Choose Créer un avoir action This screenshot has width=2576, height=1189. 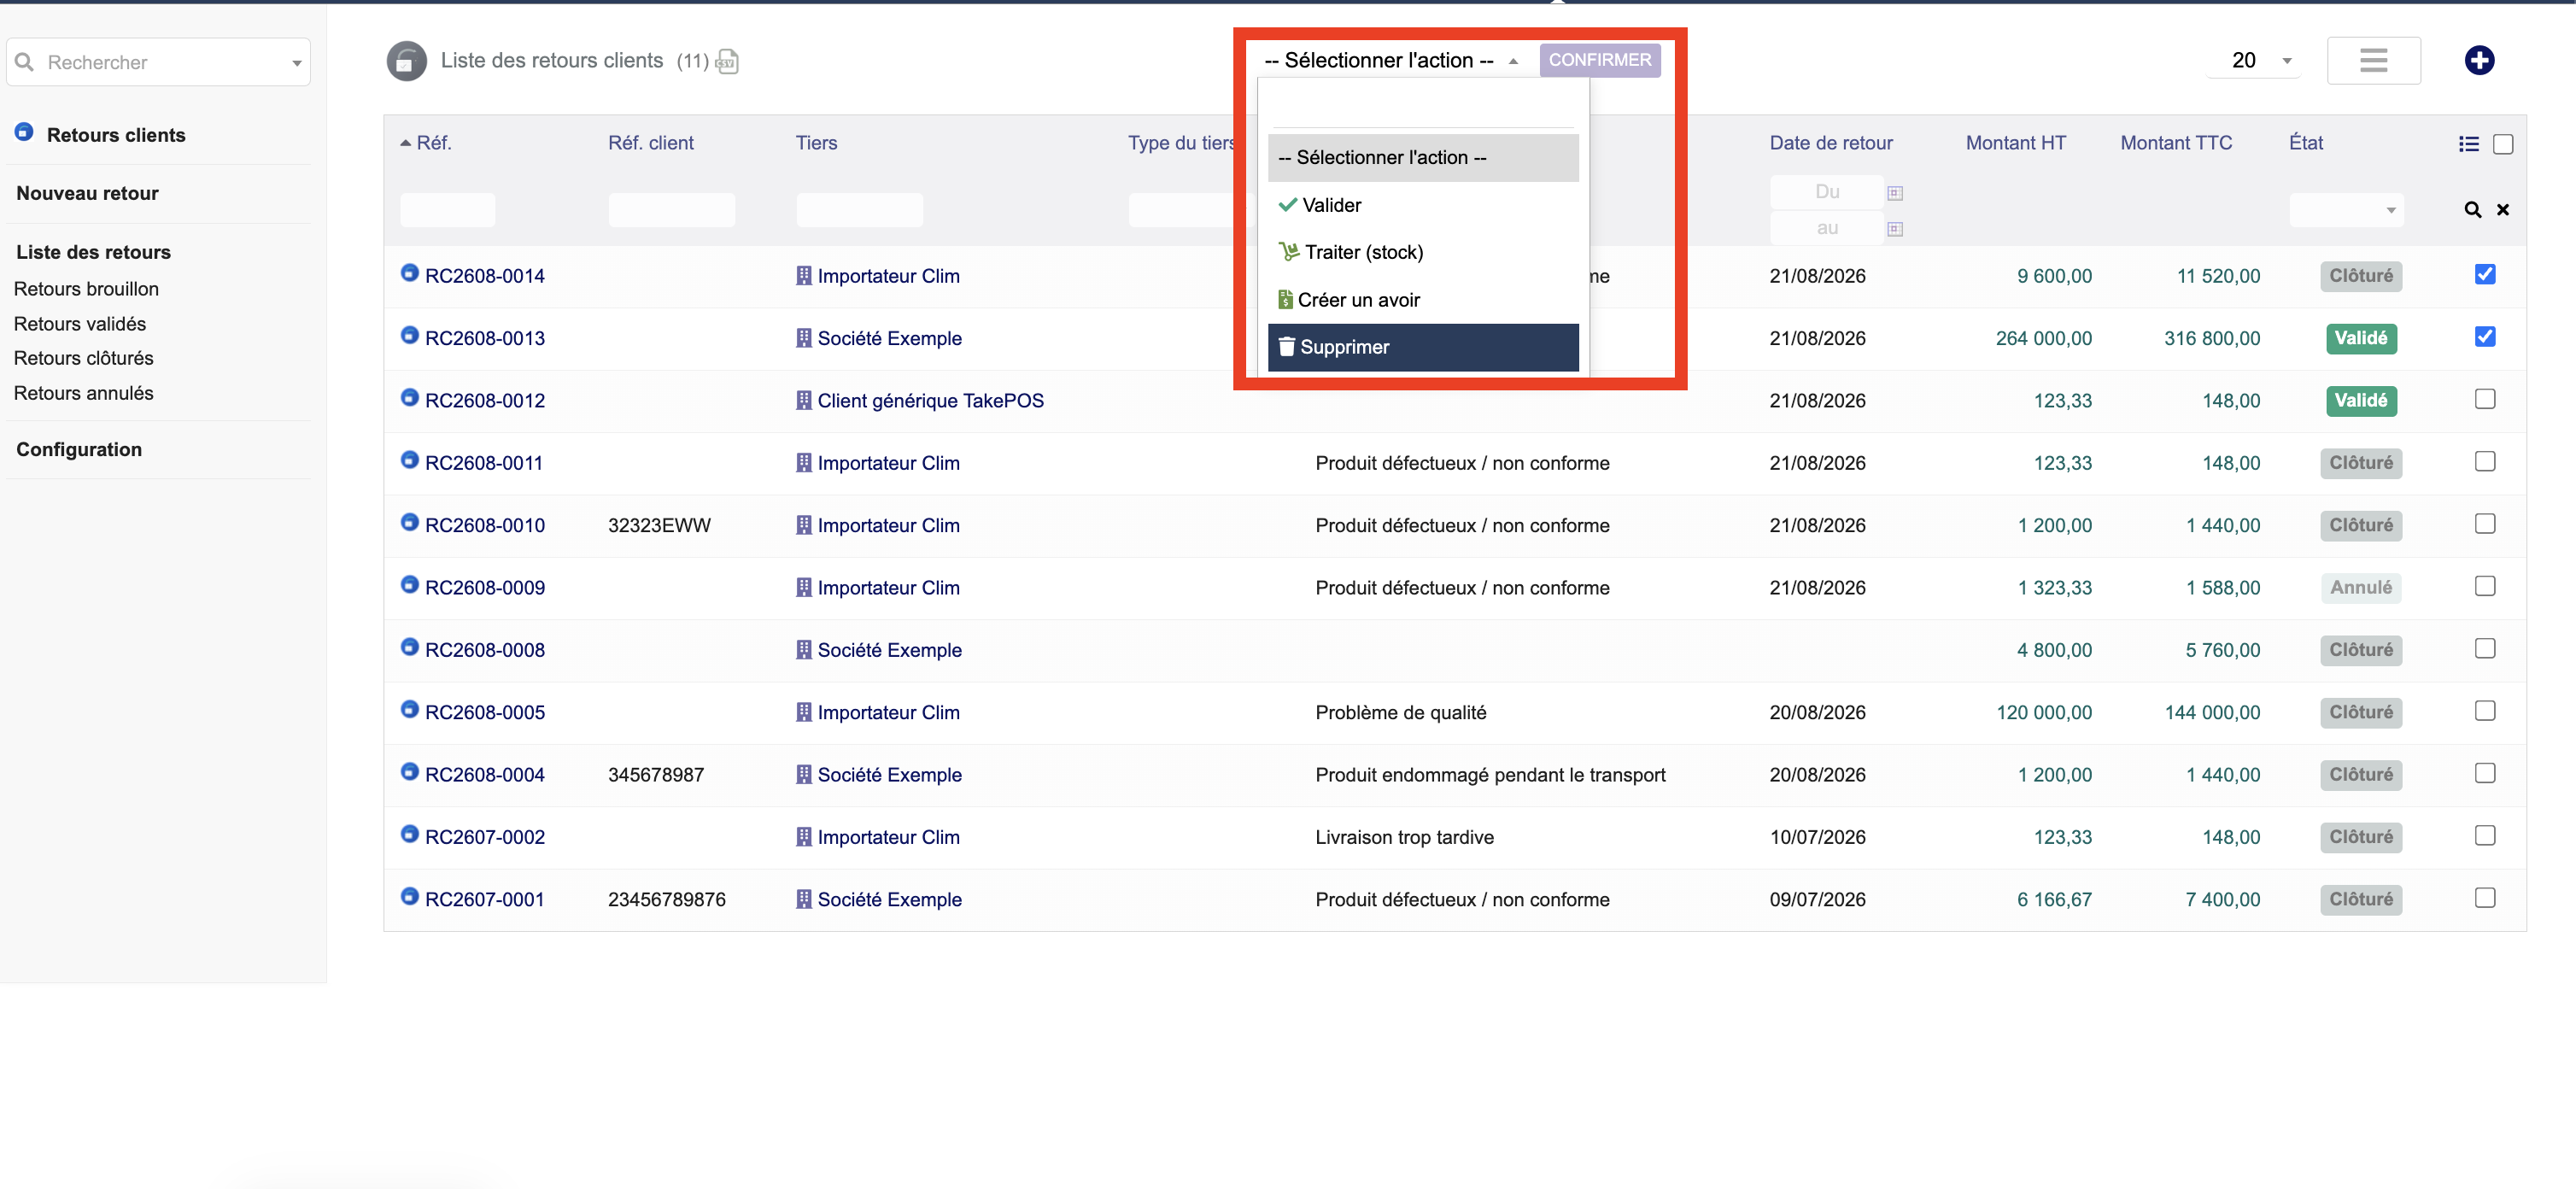[x=1423, y=300]
